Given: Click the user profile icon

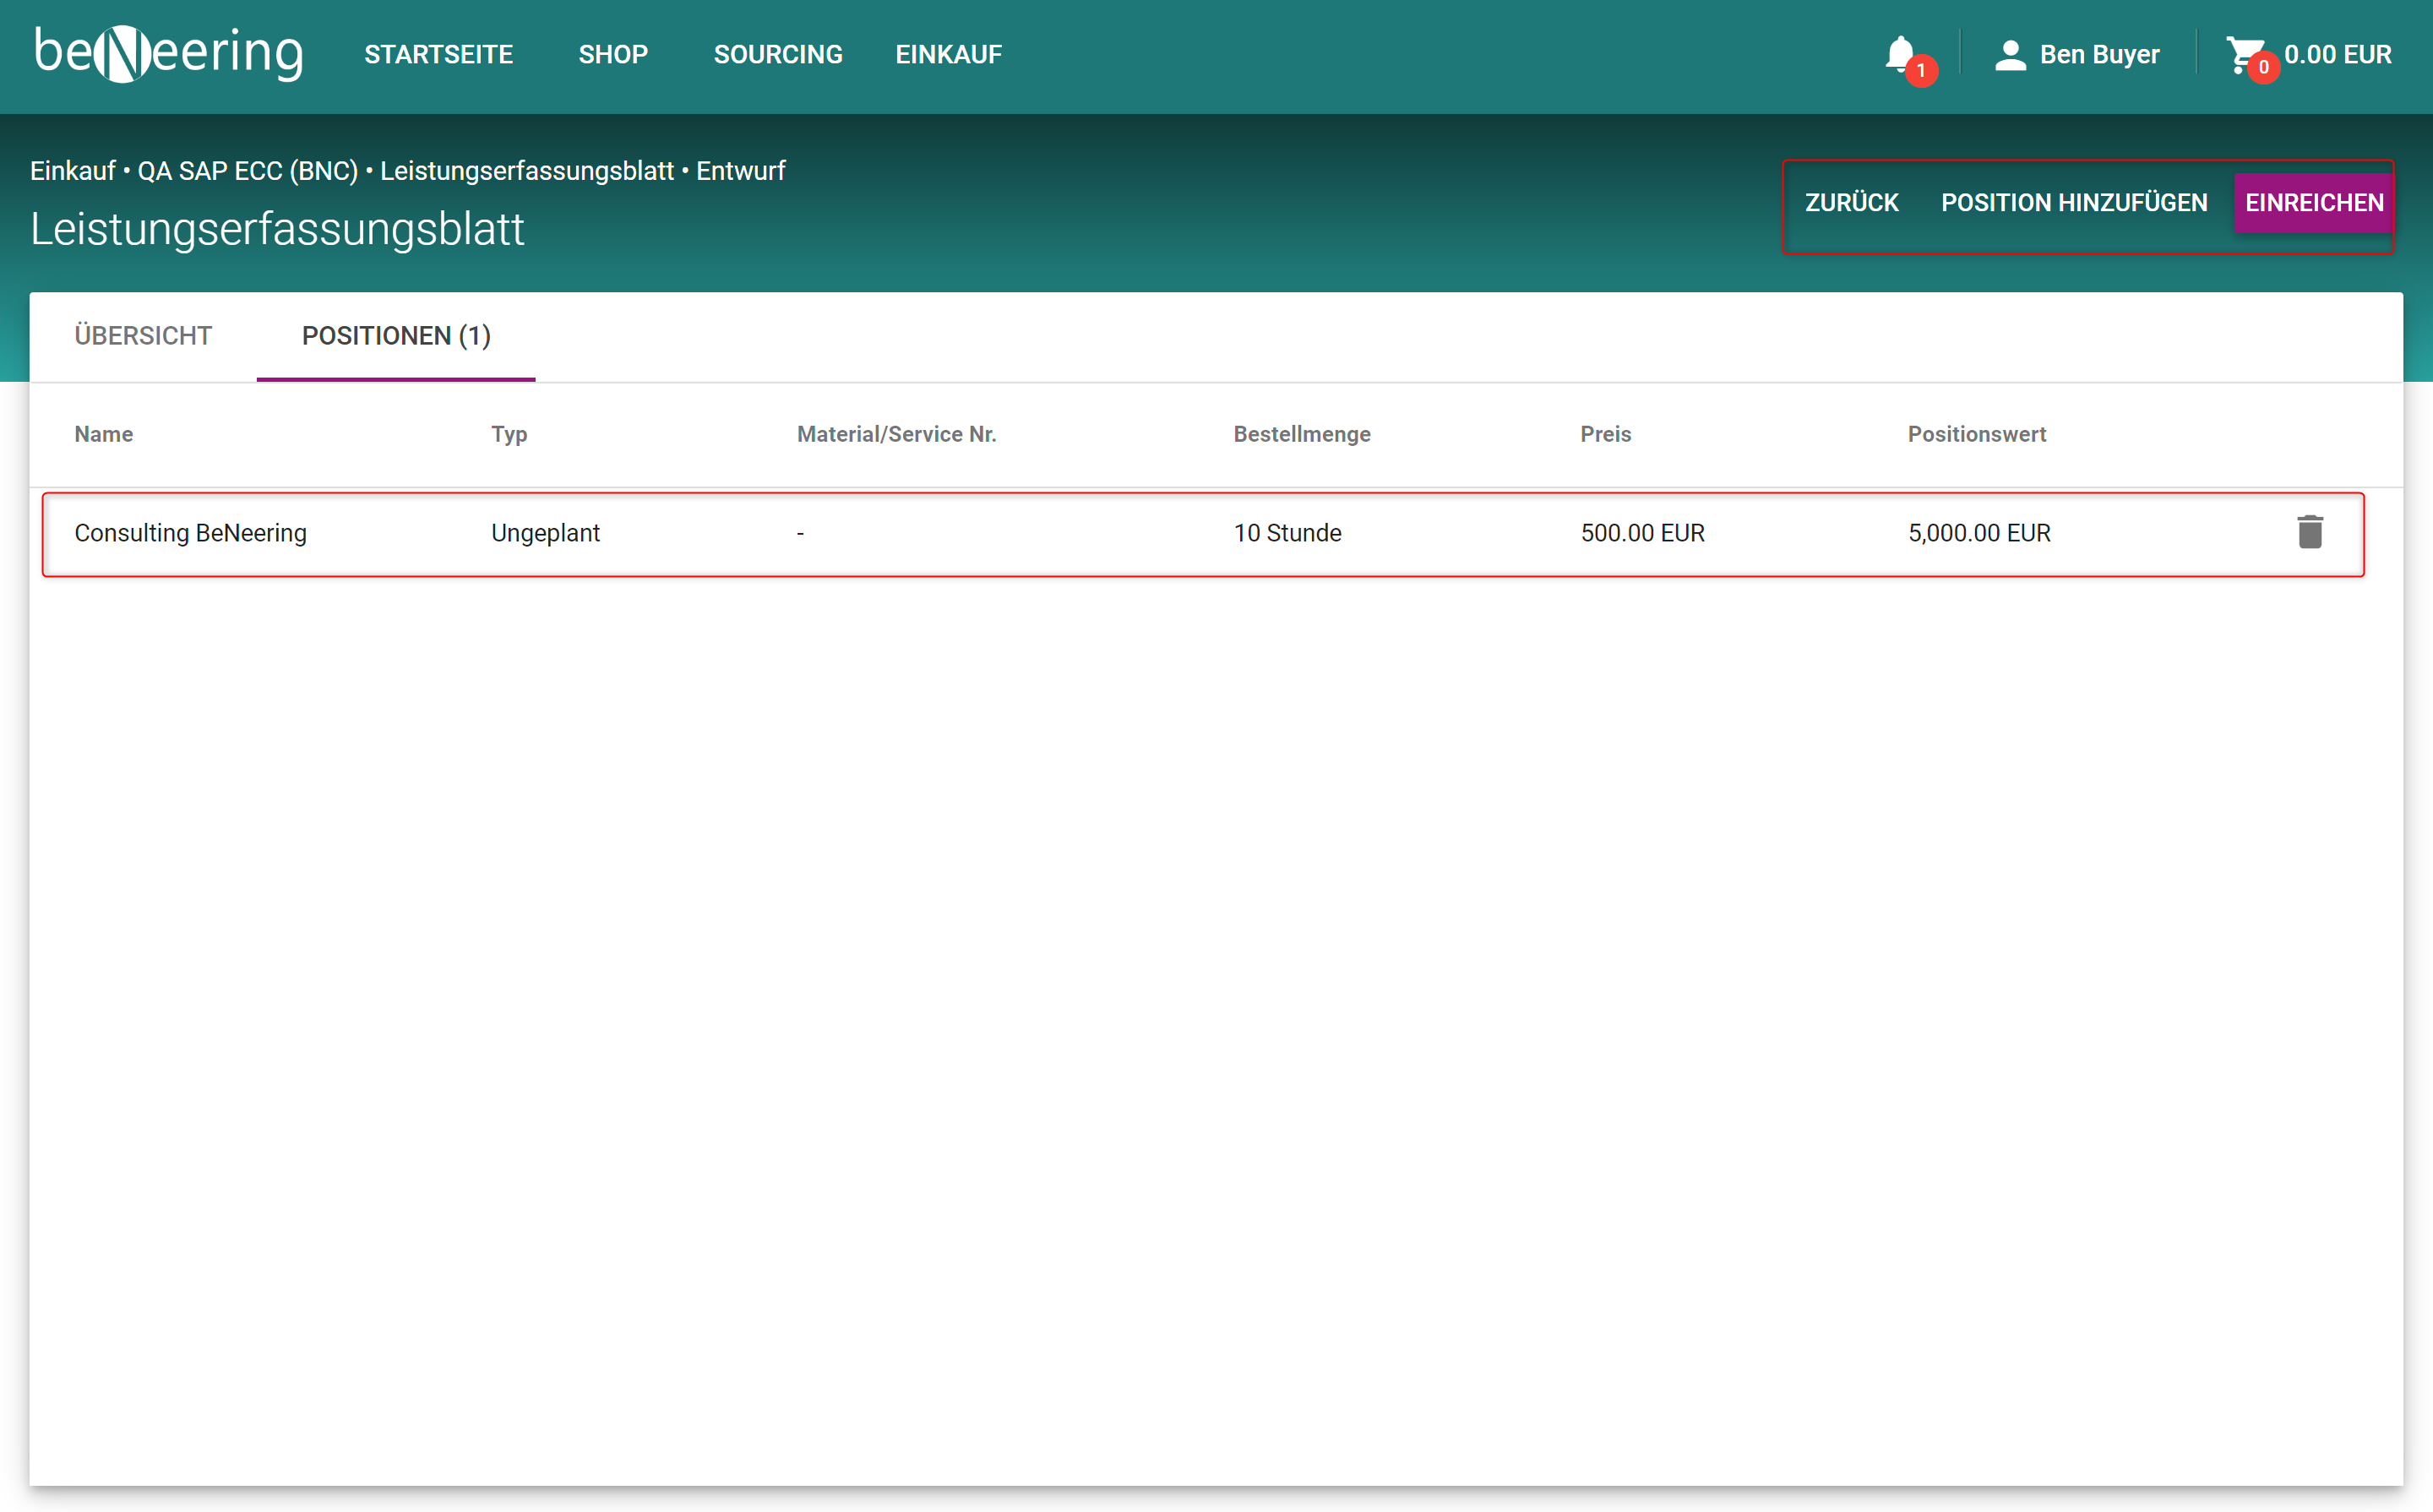Looking at the screenshot, I should 2010,55.
